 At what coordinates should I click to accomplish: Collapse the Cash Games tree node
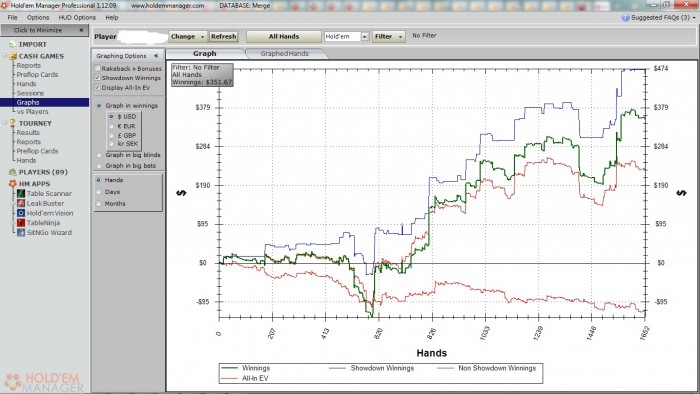click(5, 56)
